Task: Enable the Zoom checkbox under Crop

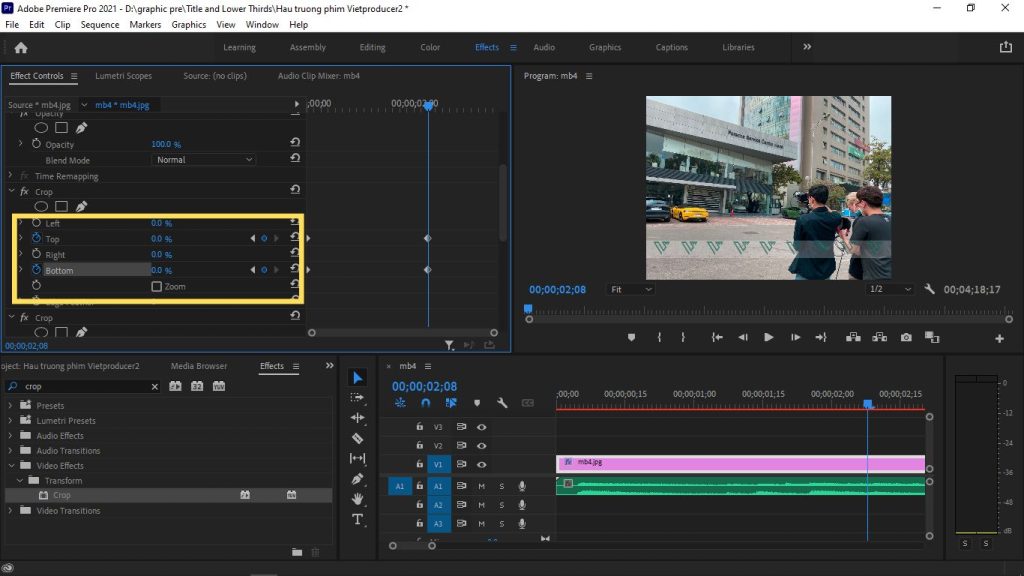Action: point(156,287)
